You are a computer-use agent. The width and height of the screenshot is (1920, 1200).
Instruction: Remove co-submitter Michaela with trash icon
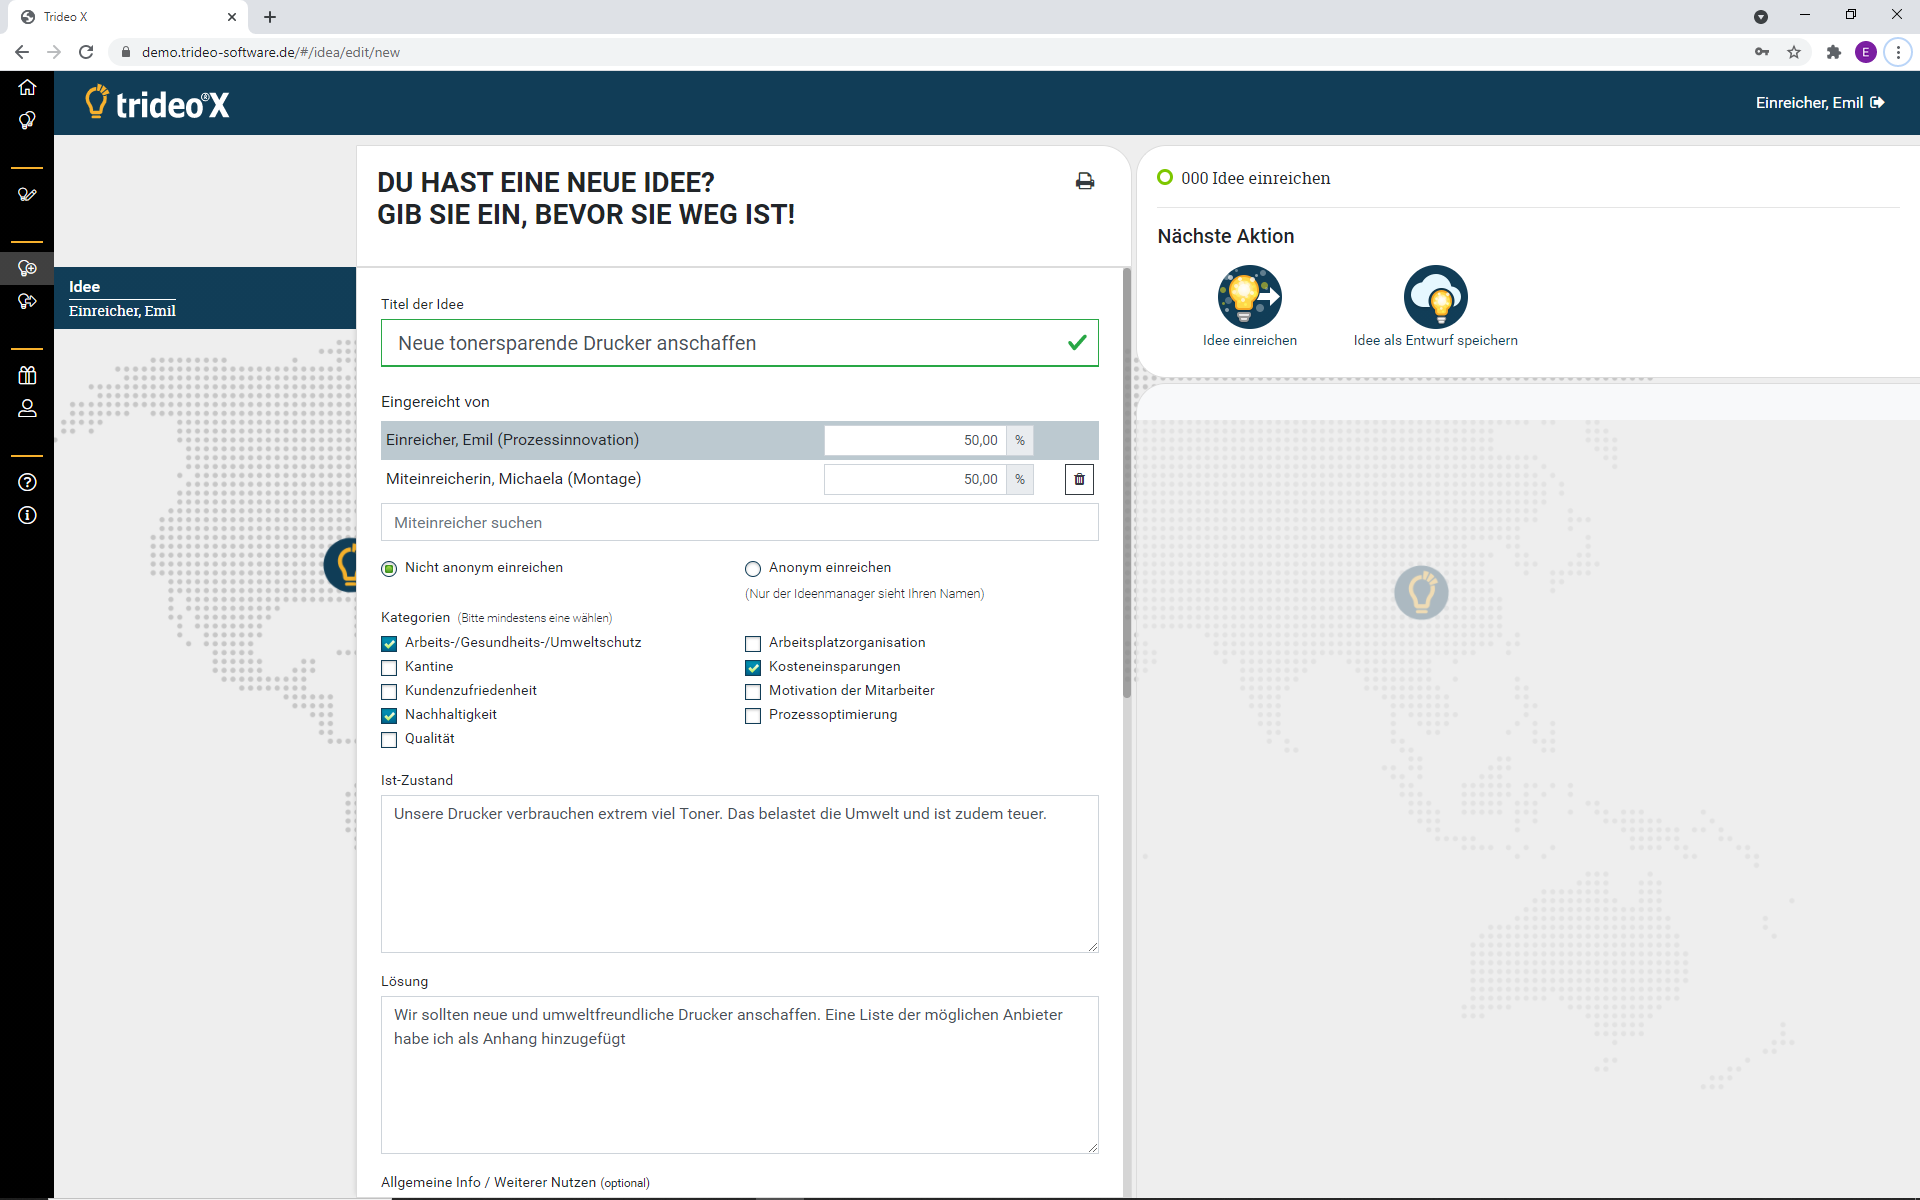(x=1079, y=479)
